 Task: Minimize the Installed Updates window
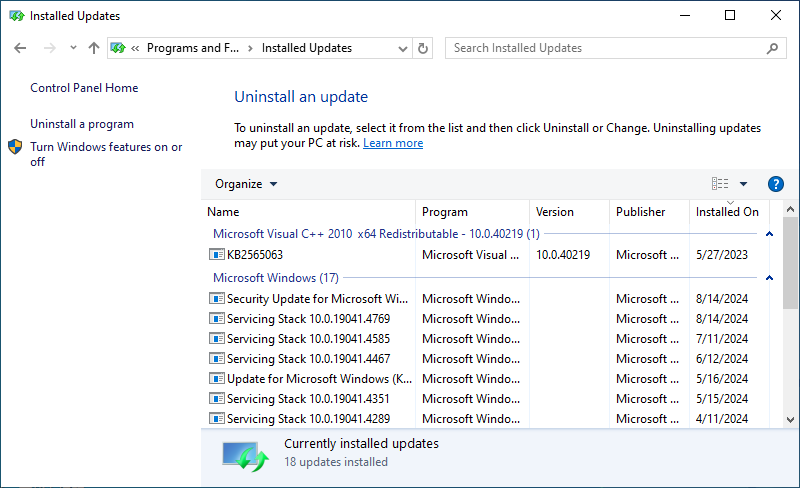[685, 15]
